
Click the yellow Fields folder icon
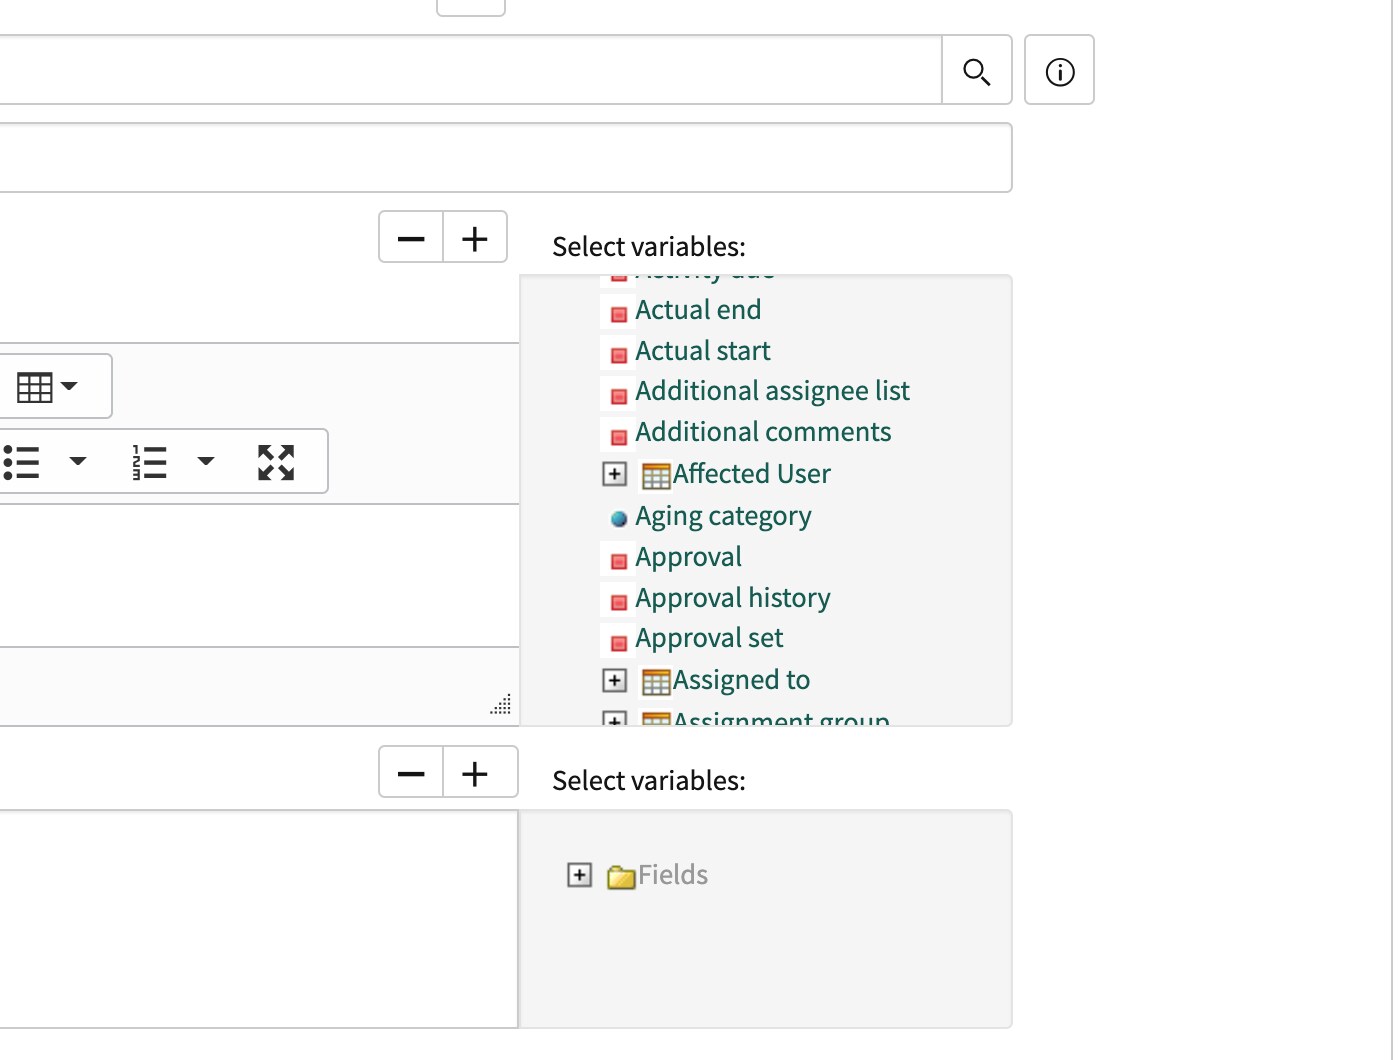click(621, 877)
